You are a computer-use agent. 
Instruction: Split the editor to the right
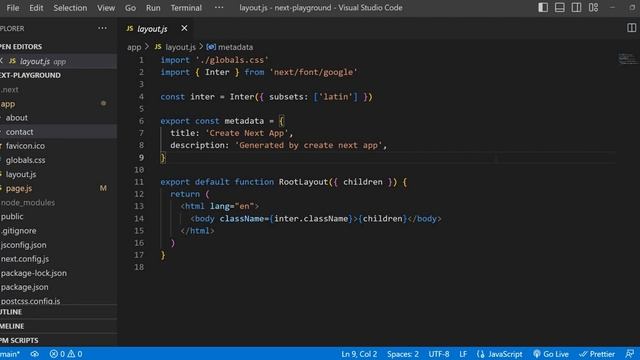pos(631,28)
